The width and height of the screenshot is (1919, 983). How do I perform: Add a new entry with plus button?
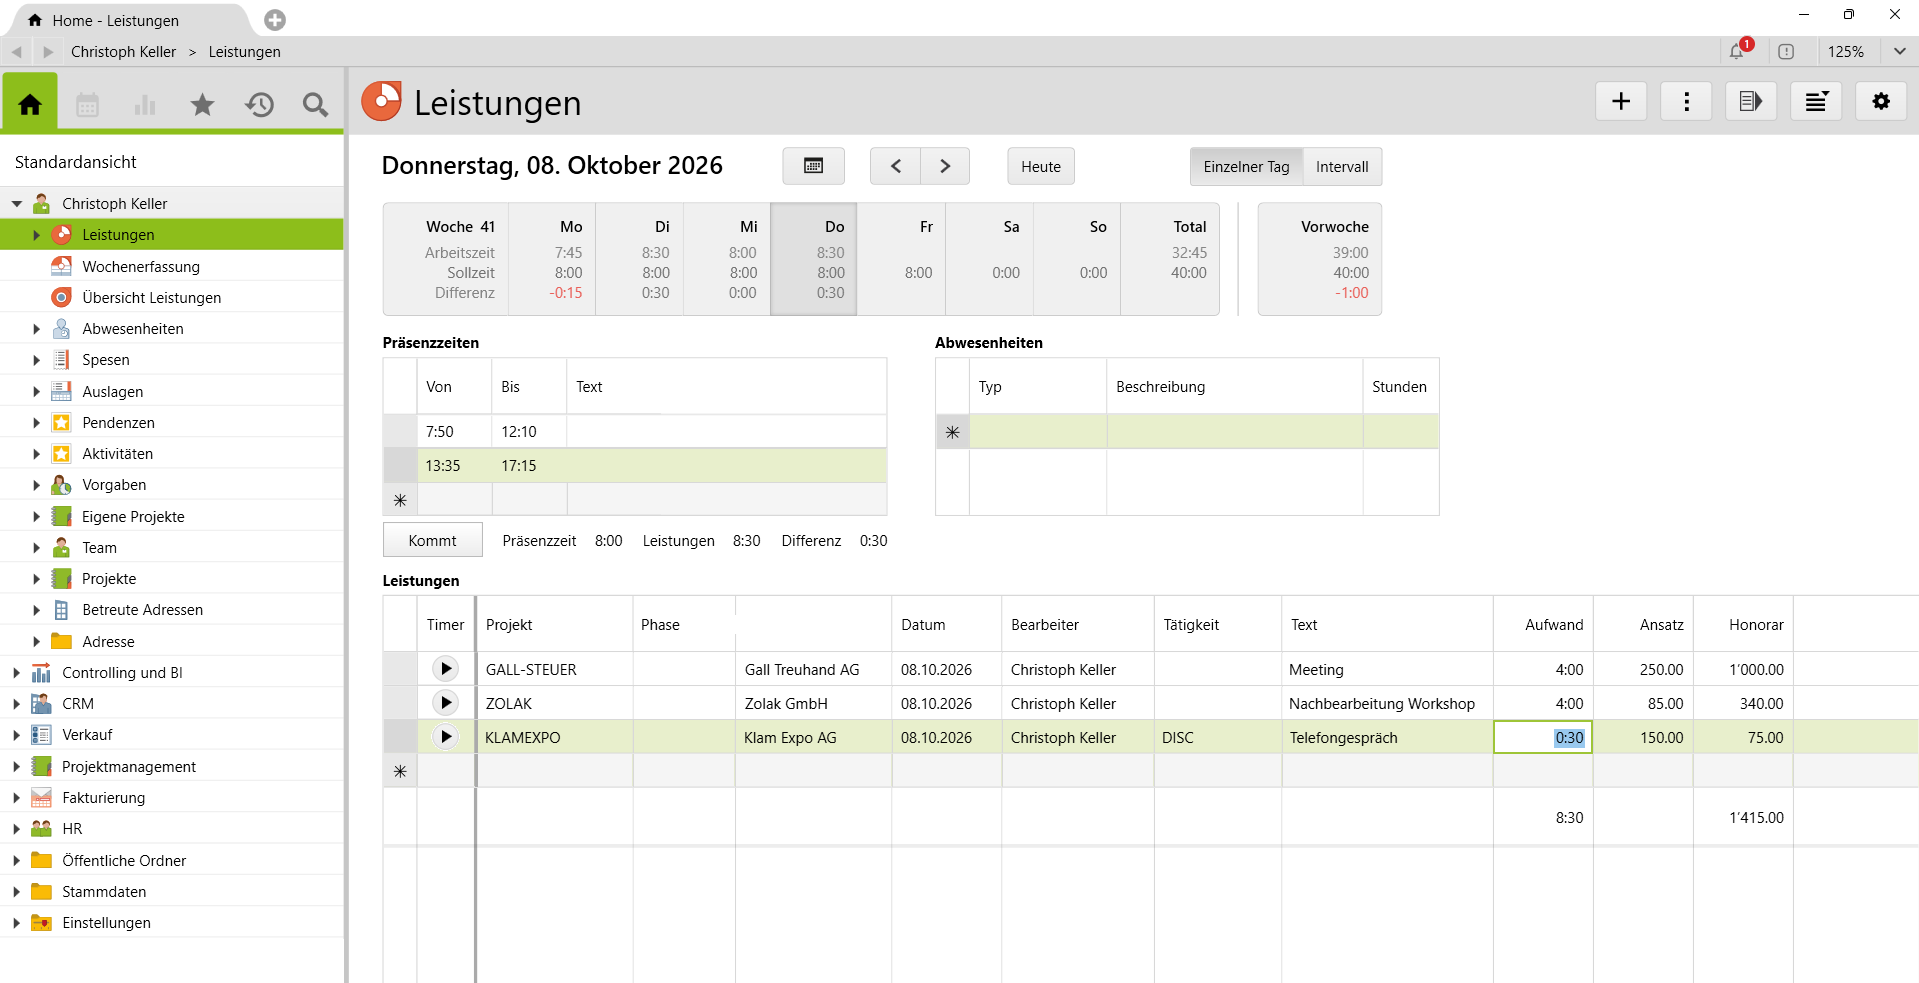click(x=1621, y=101)
